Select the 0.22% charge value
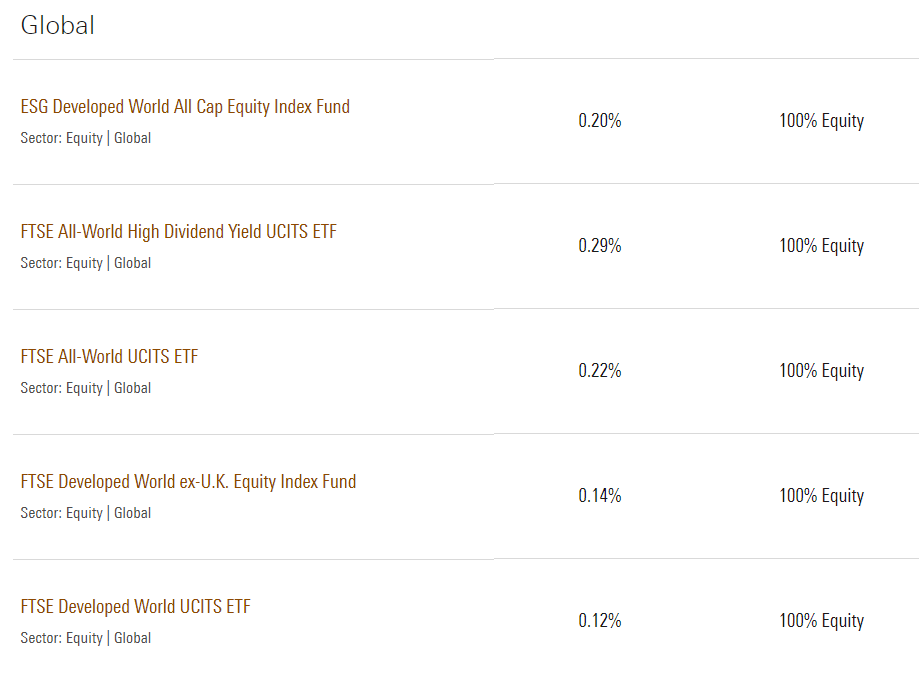The width and height of the screenshot is (919, 675). 600,371
